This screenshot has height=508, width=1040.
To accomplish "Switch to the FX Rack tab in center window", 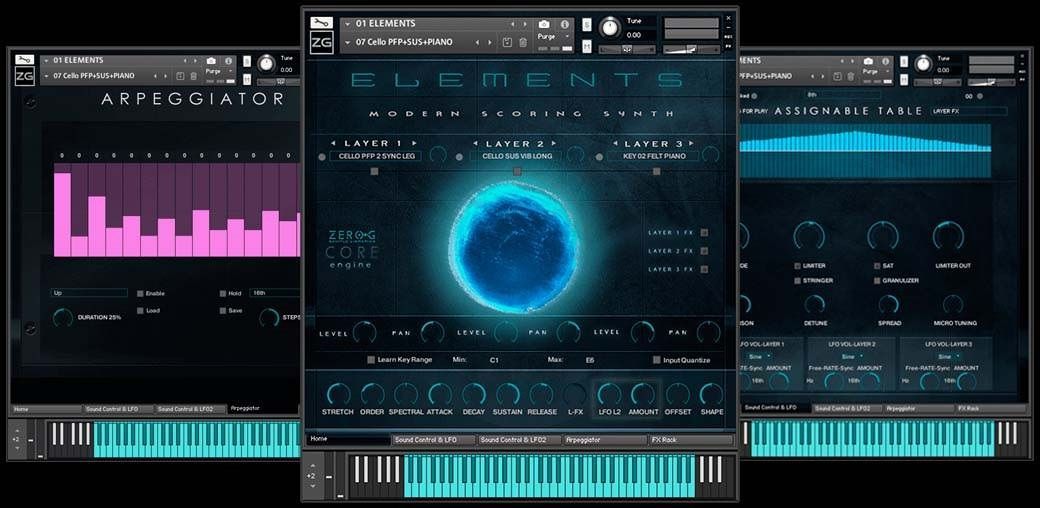I will click(x=691, y=440).
